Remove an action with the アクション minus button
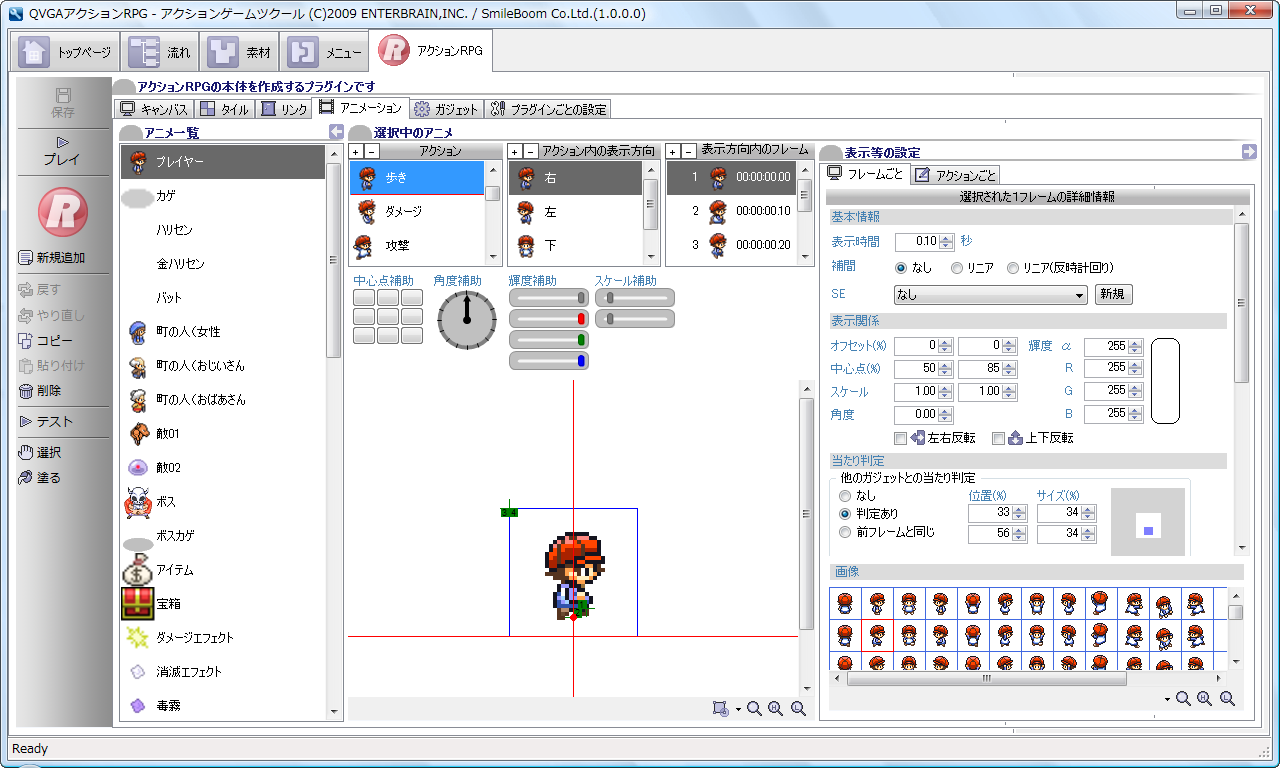The height and width of the screenshot is (768, 1280). [x=371, y=151]
